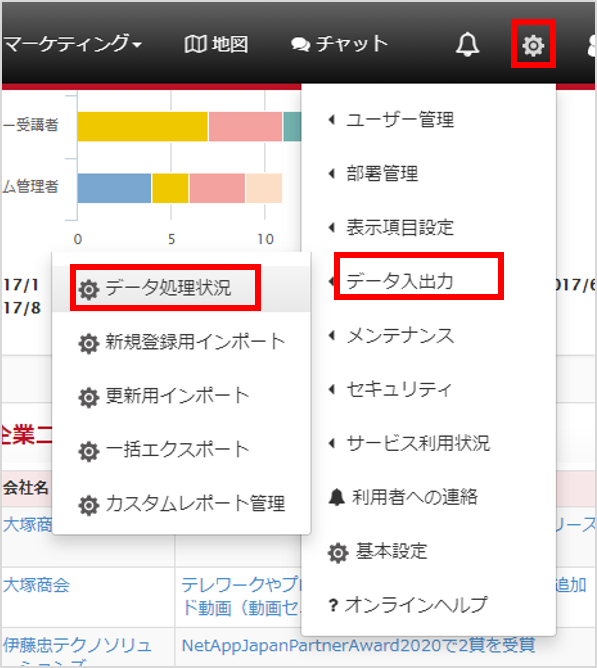Click gear icon beside データ処理状況
The image size is (597, 668).
point(89,289)
